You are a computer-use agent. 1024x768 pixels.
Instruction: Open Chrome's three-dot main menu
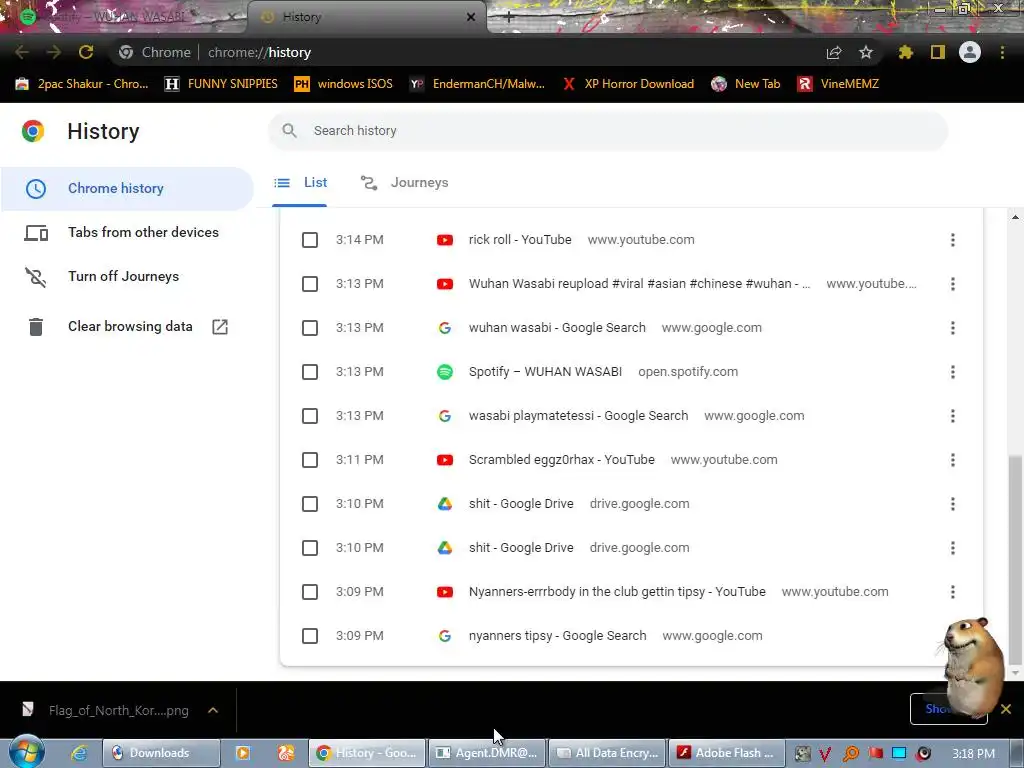coord(1002,52)
